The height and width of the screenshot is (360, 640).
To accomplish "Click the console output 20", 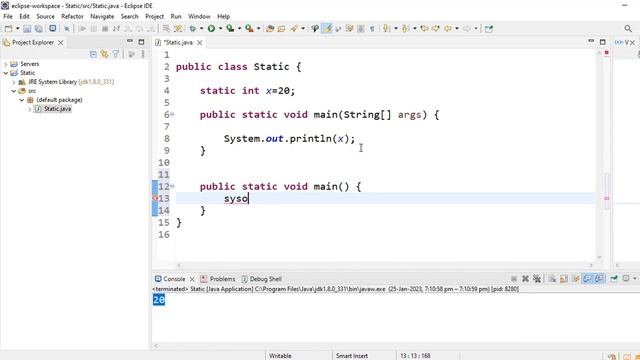I will click(159, 300).
